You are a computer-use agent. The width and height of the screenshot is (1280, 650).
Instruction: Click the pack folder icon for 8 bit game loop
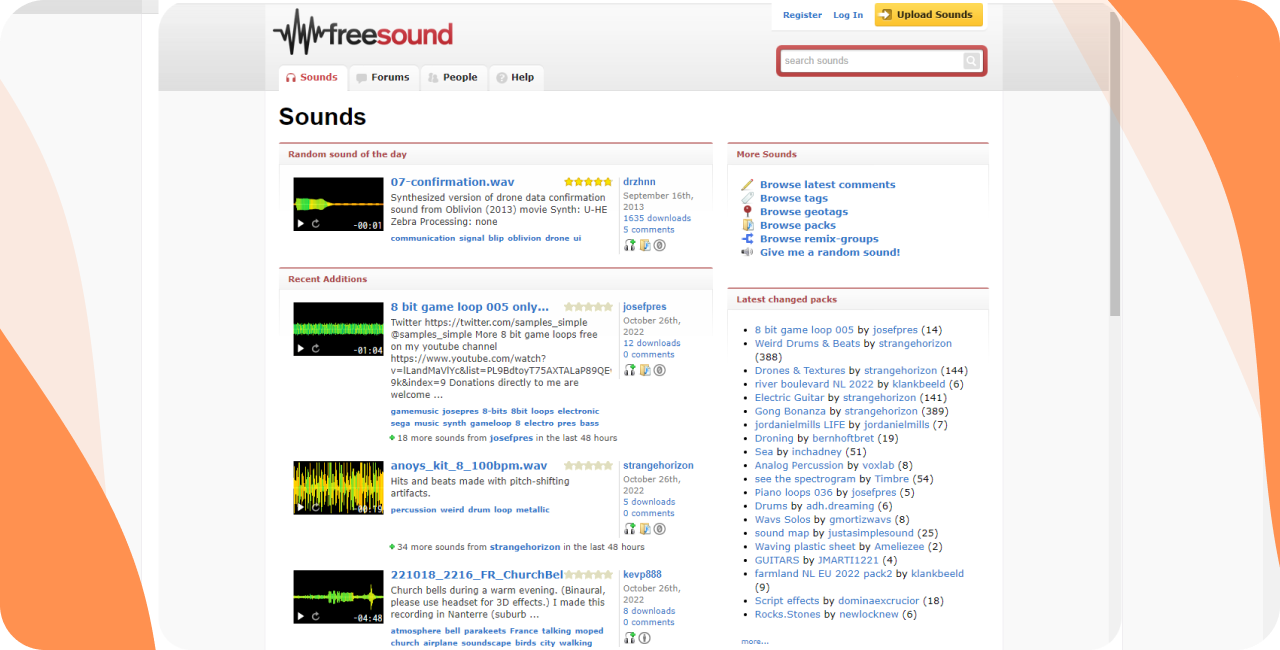tap(645, 370)
